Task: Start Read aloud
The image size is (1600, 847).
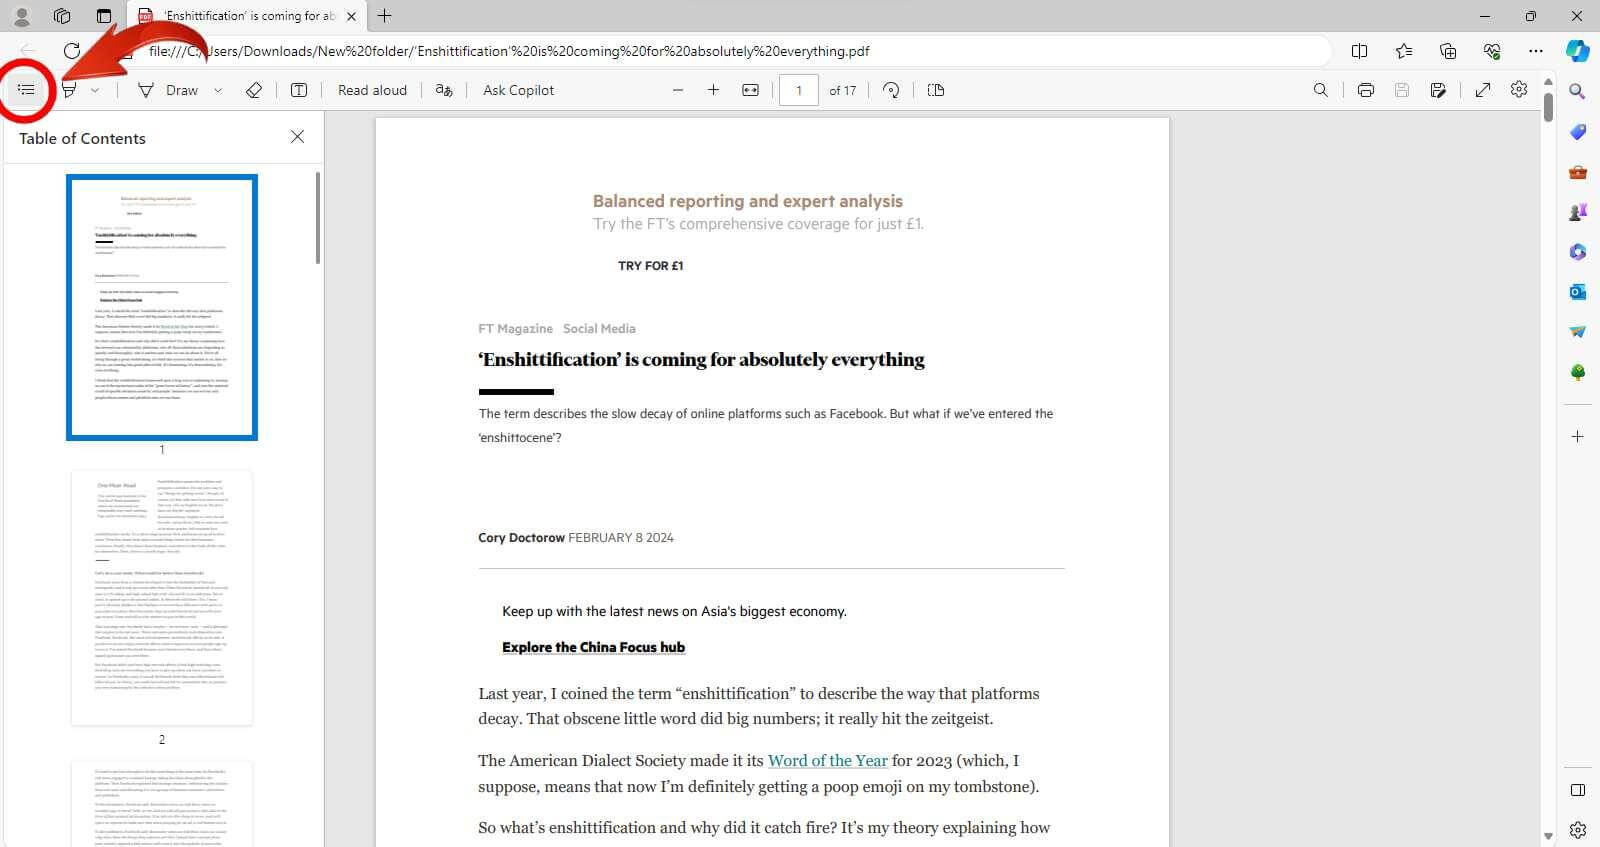Action: click(372, 90)
